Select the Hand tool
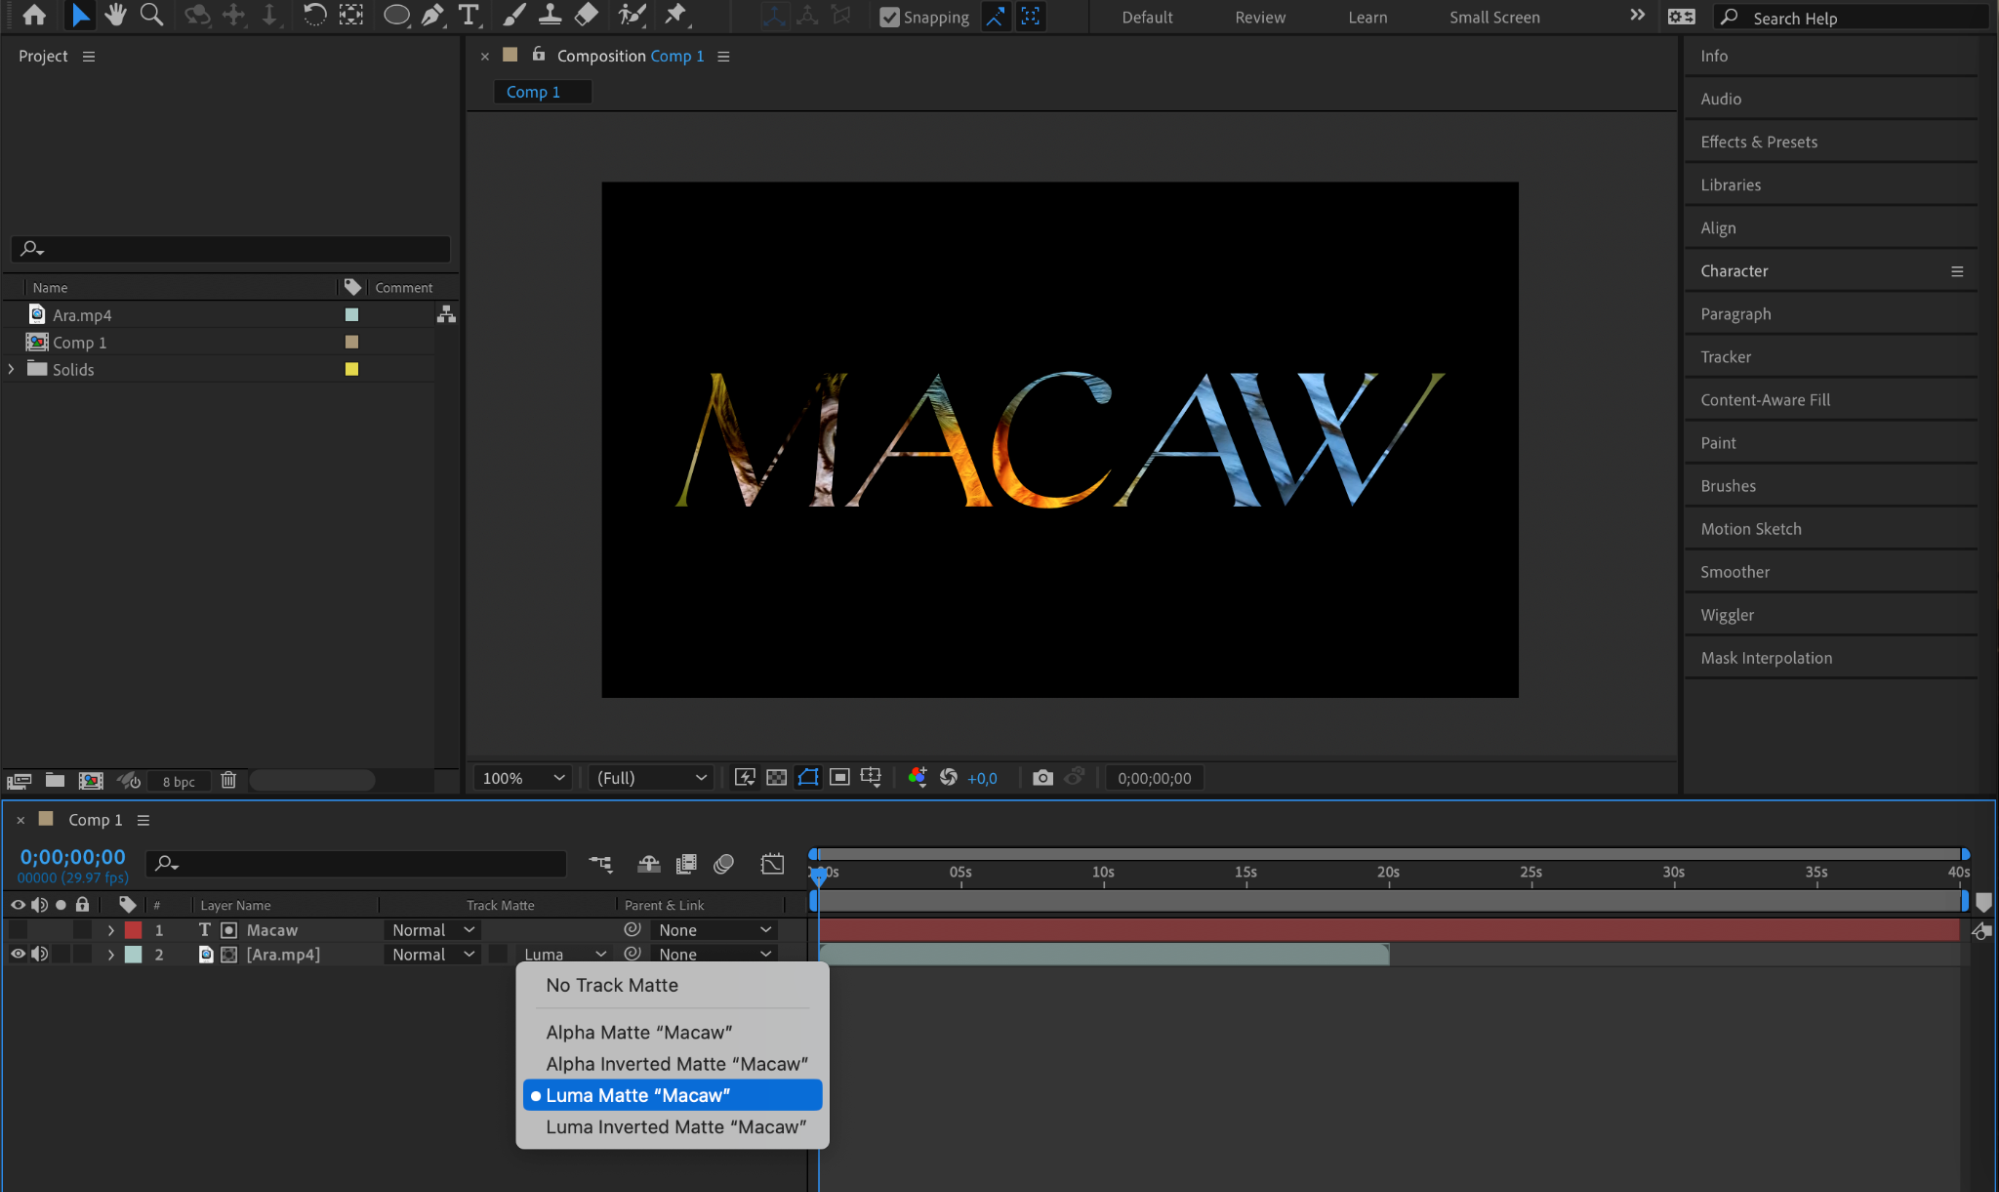This screenshot has width=1999, height=1192. 115,15
